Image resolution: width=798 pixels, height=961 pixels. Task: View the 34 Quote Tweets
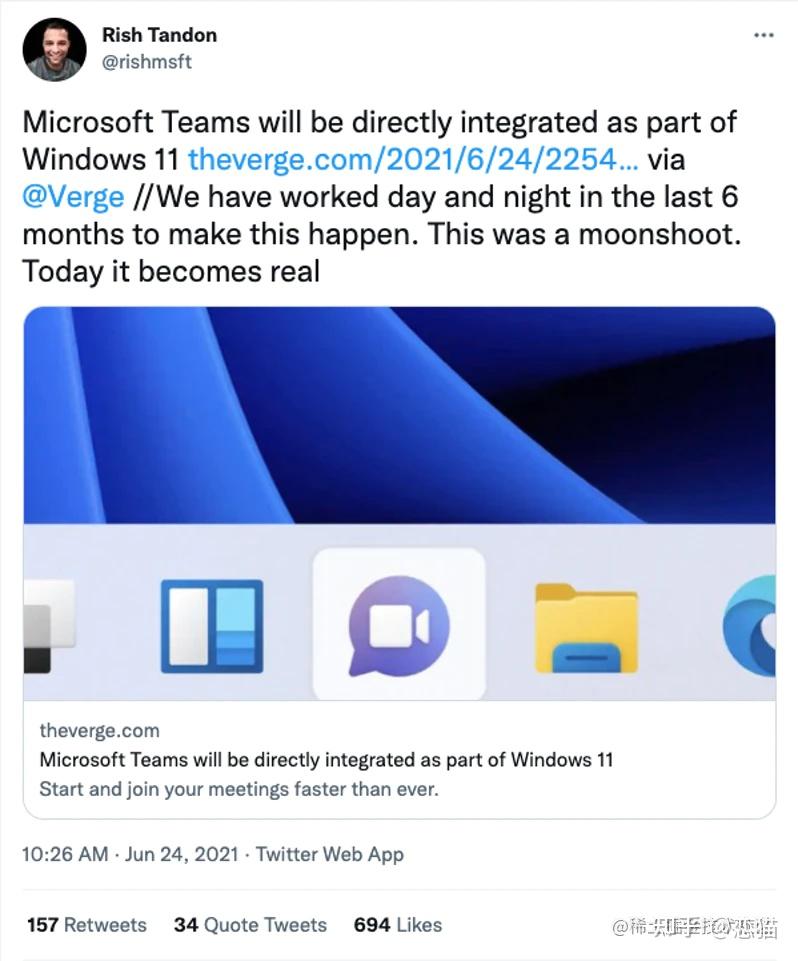249,925
